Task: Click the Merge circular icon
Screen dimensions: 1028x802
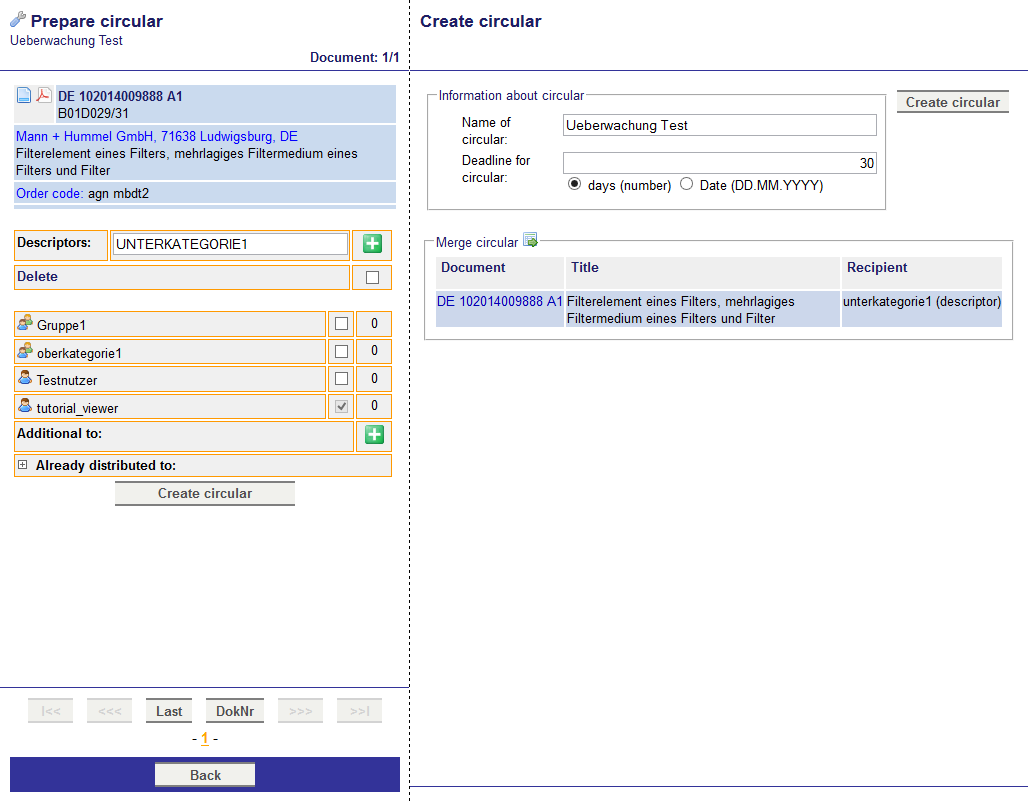Action: [530, 240]
